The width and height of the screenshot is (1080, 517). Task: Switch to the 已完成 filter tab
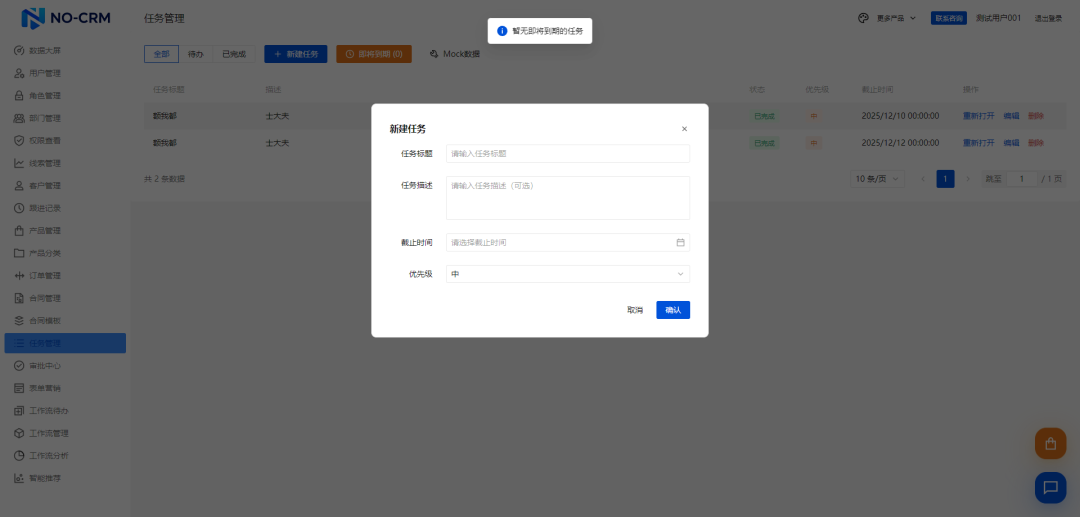234,54
